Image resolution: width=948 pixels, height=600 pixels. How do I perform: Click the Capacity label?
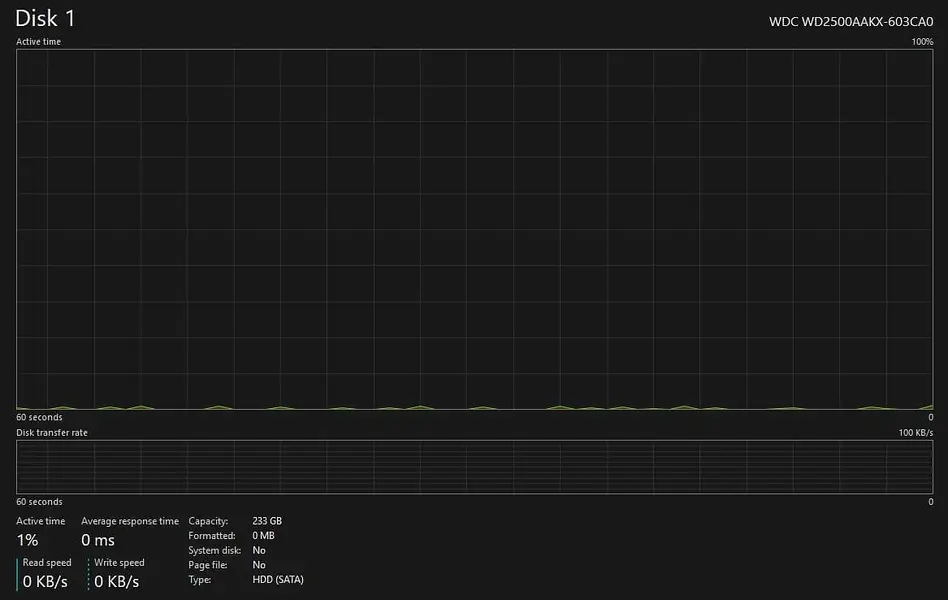(208, 521)
